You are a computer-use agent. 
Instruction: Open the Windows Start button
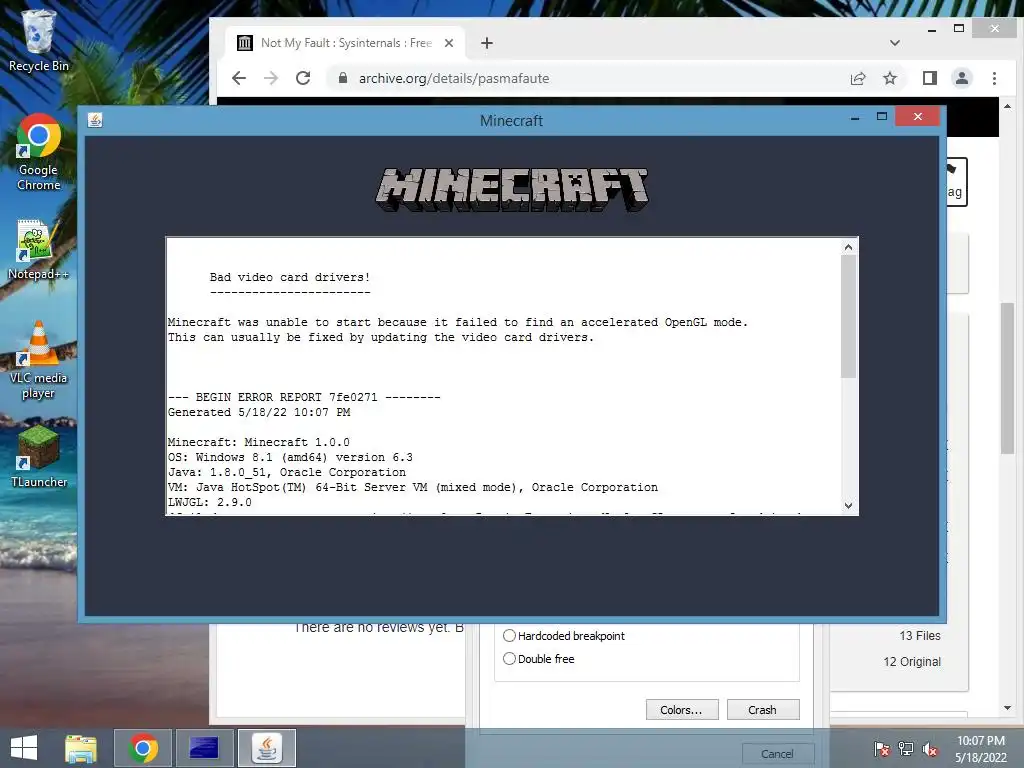click(x=24, y=748)
